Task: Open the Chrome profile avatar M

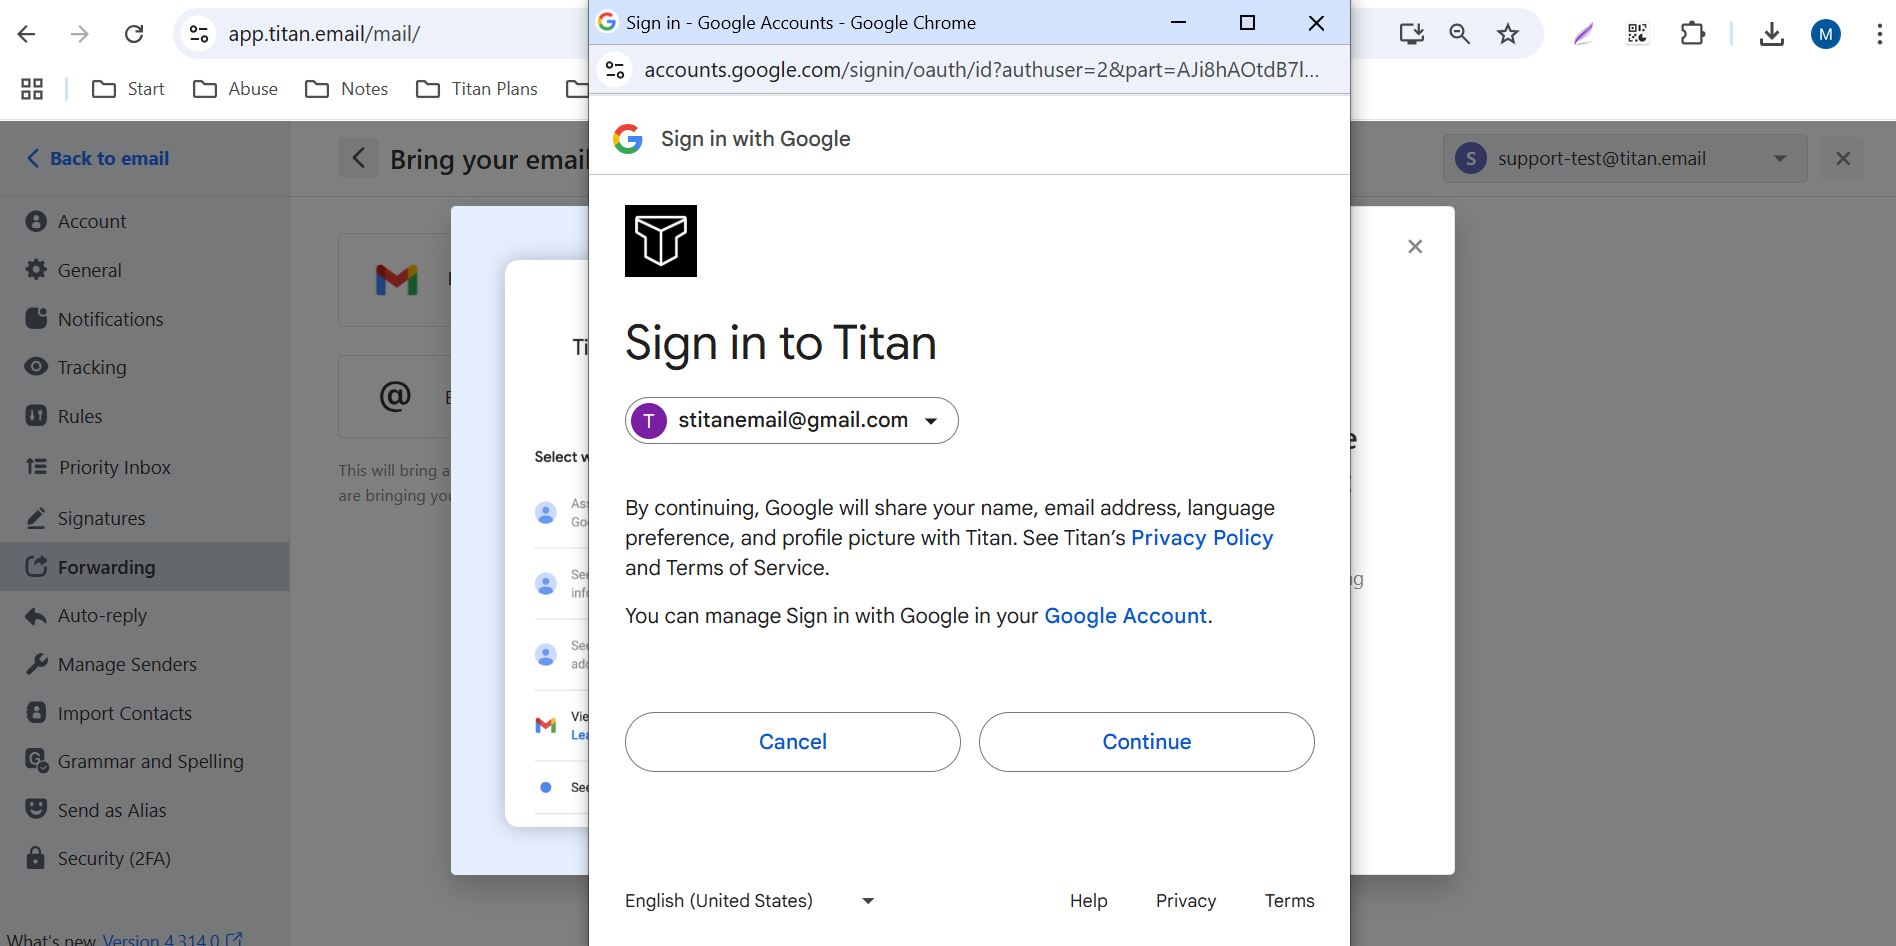Action: tap(1826, 34)
